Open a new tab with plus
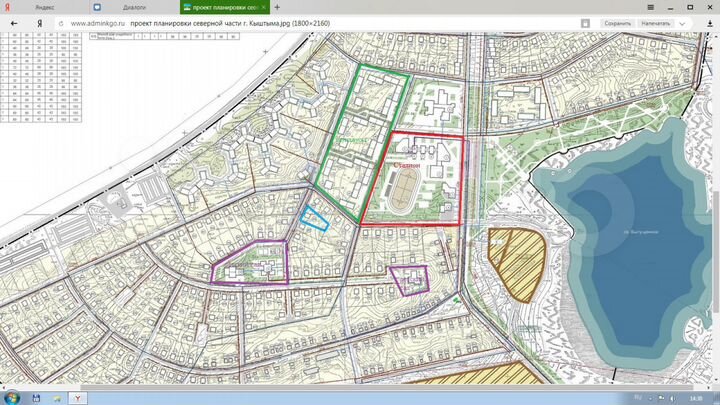Screen dimensions: 720x405 277,7
